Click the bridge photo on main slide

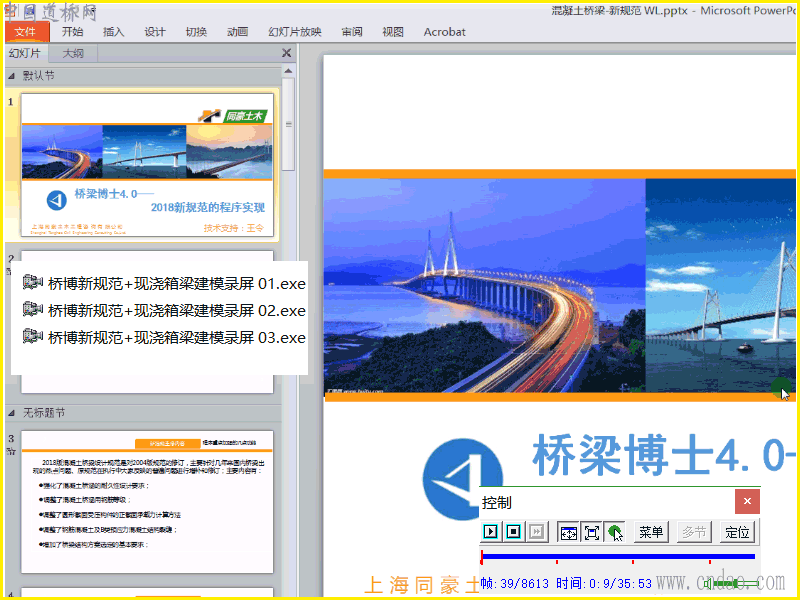[485, 286]
